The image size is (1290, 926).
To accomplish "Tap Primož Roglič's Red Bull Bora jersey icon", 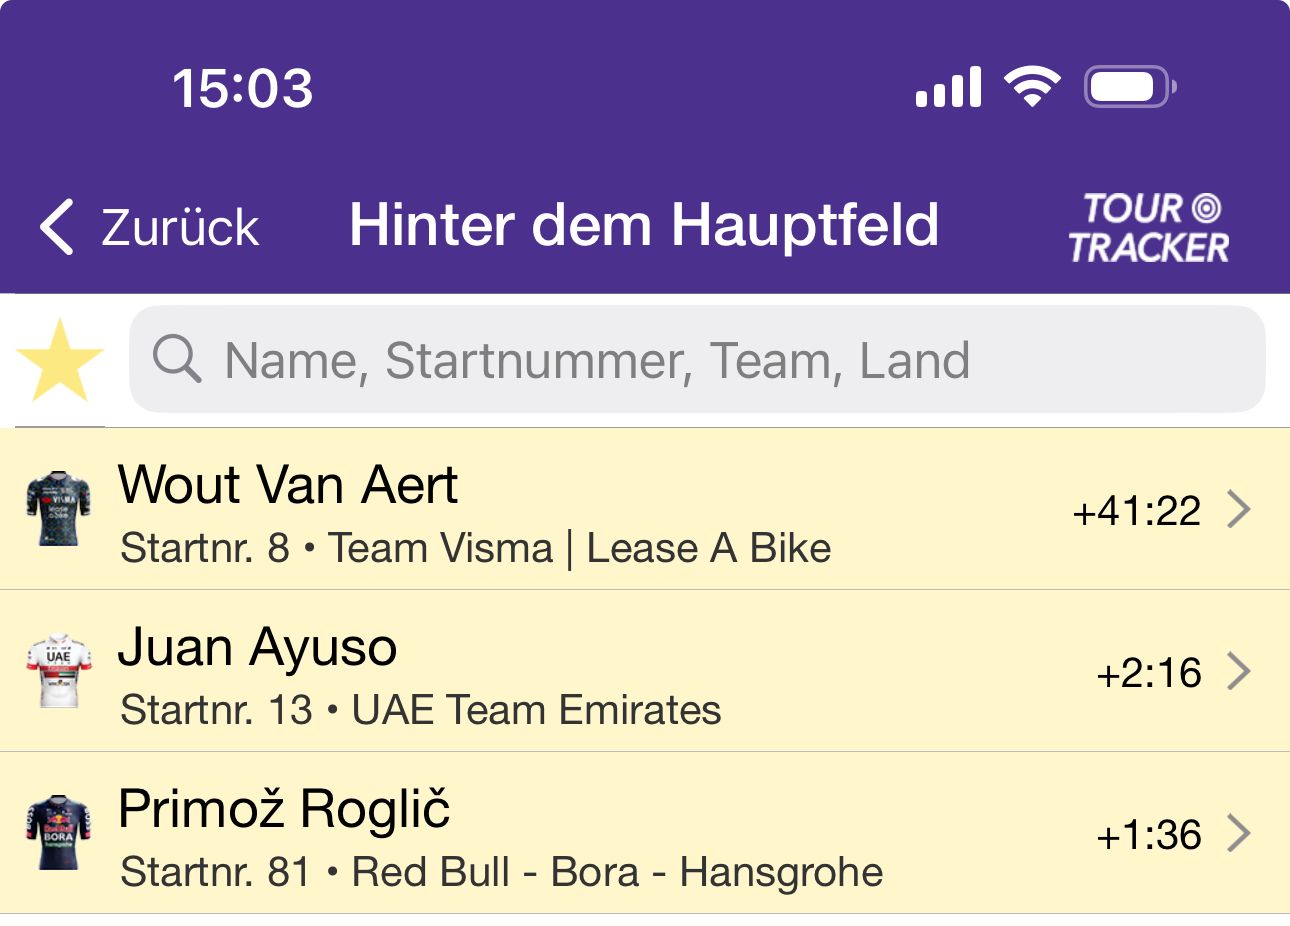I will point(58,833).
